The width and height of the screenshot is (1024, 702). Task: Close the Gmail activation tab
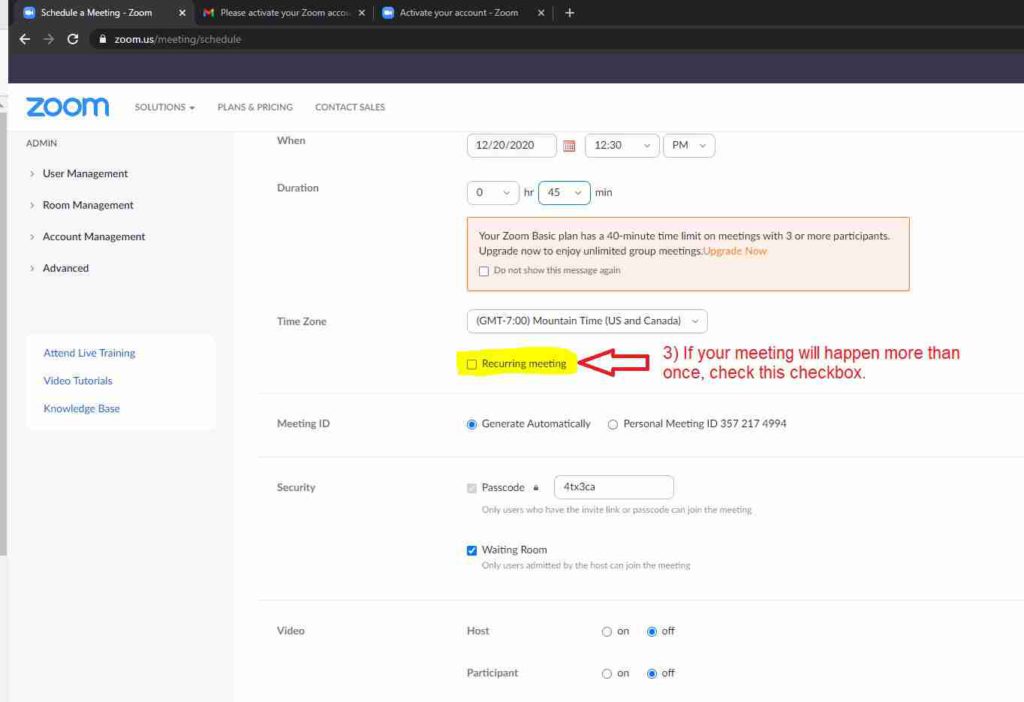[362, 12]
